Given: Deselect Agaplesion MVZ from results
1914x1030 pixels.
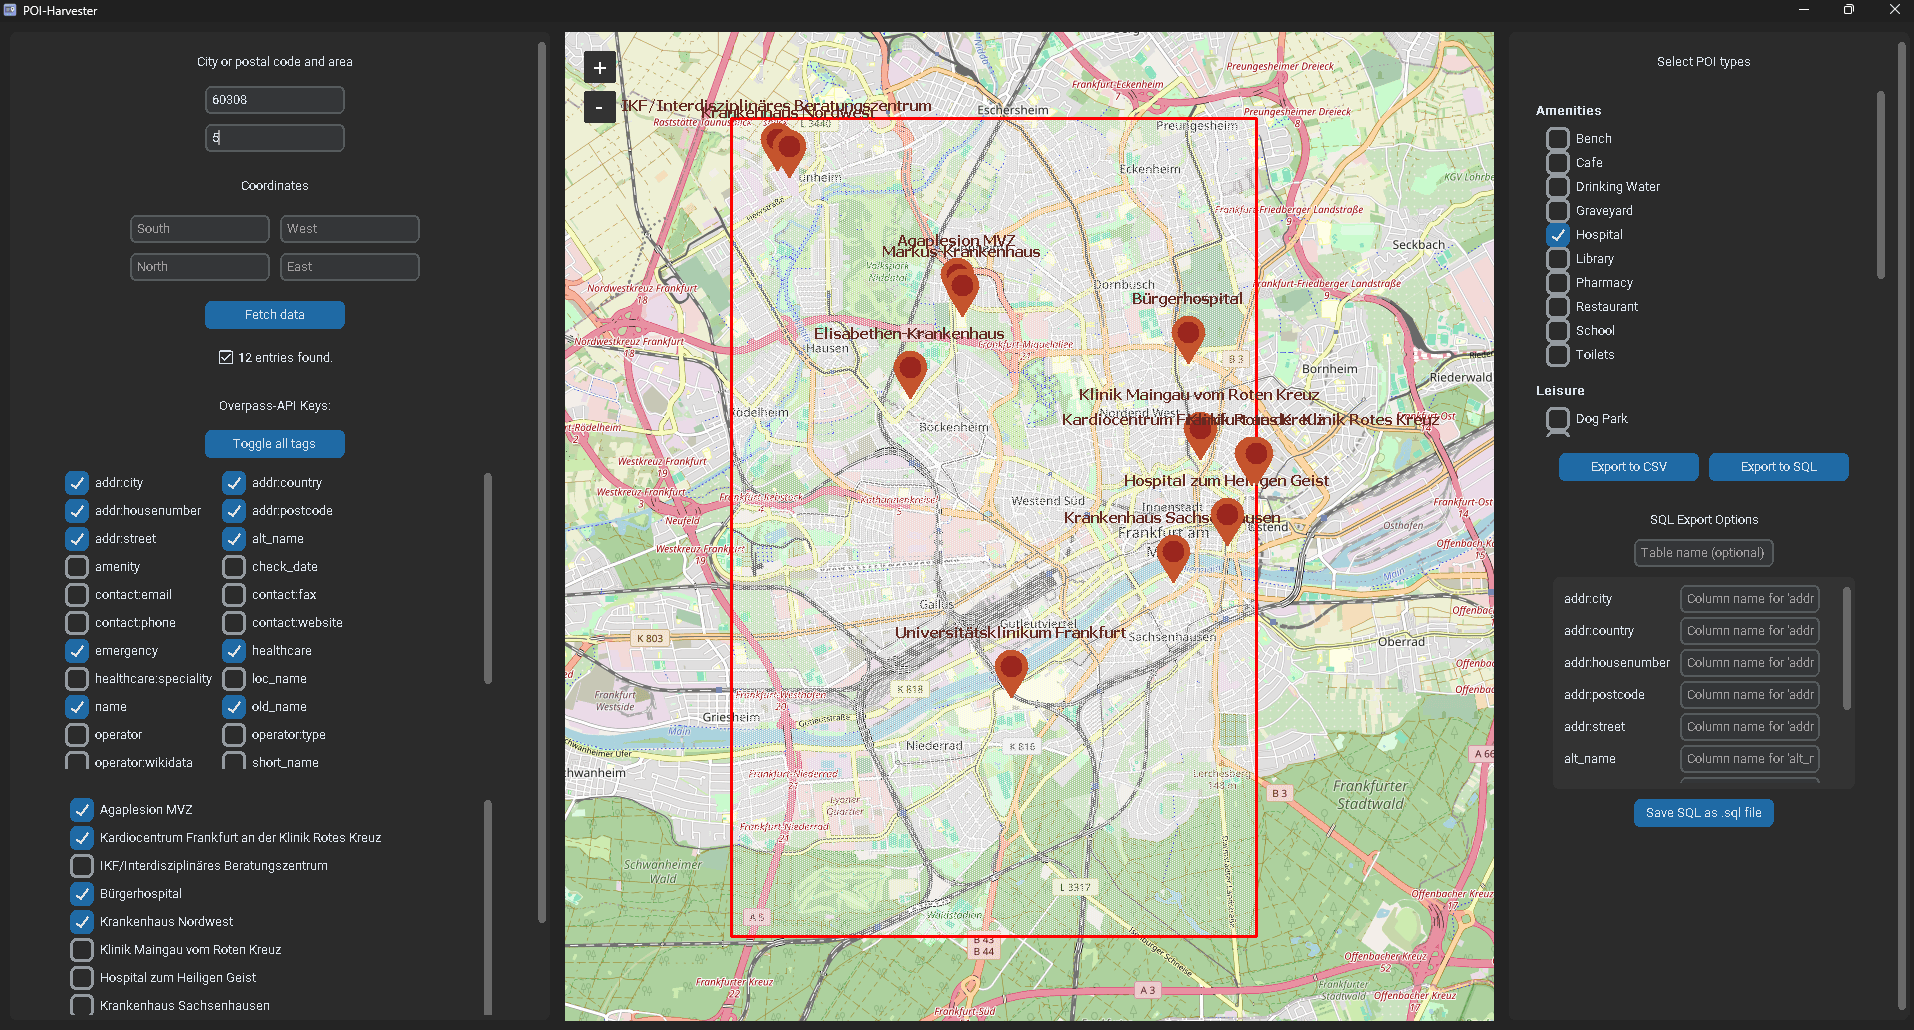Looking at the screenshot, I should click(x=82, y=810).
